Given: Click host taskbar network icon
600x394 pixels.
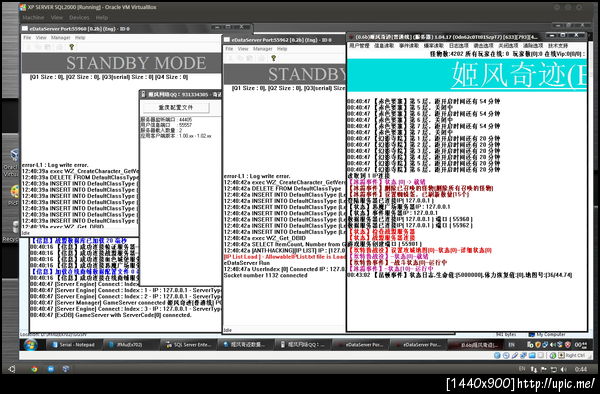Looking at the screenshot, I should coord(534,369).
